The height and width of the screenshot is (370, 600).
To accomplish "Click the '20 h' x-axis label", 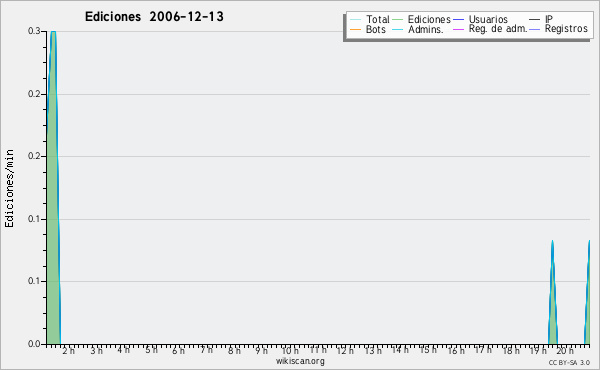I will [565, 351].
